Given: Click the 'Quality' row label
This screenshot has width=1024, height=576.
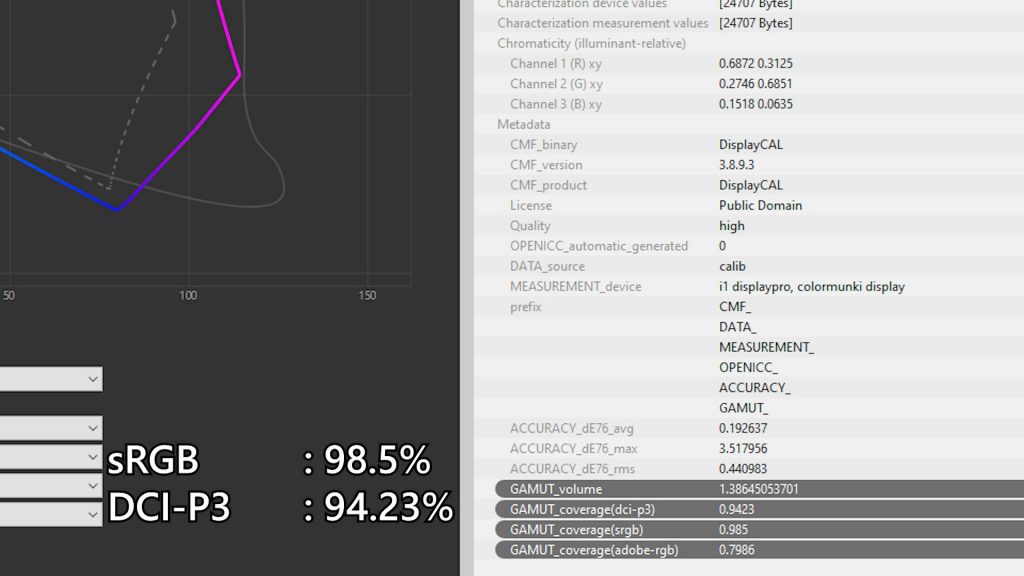Looking at the screenshot, I should tap(530, 225).
